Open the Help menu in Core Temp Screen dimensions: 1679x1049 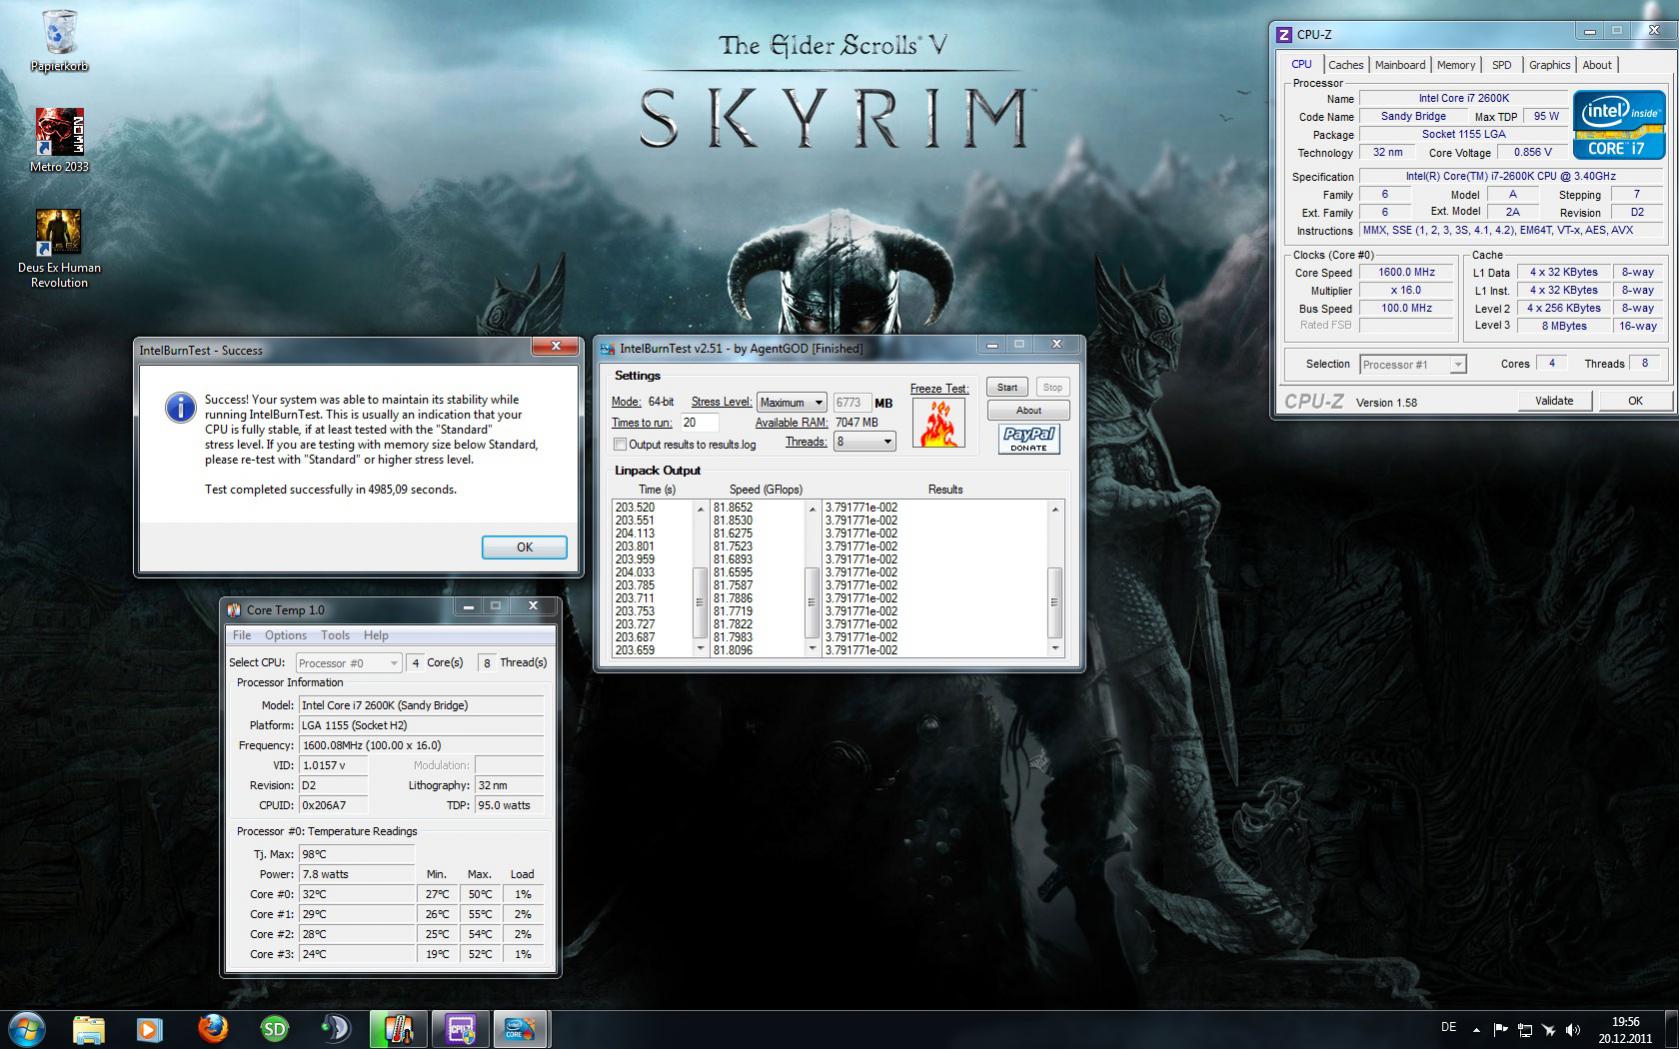(x=376, y=635)
